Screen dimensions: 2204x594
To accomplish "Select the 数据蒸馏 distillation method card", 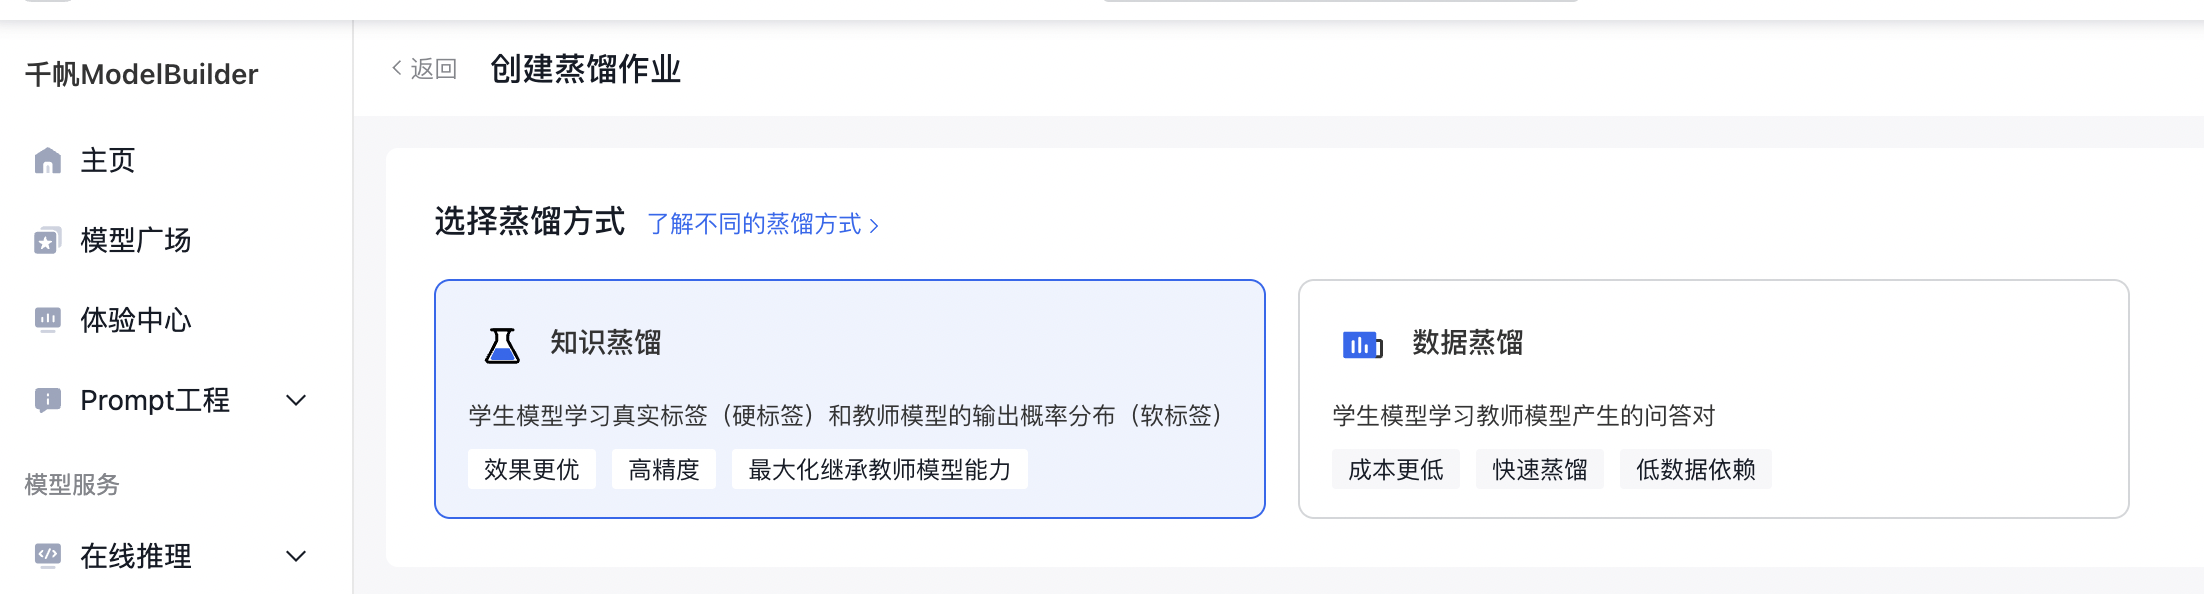I will pyautogui.click(x=1713, y=399).
